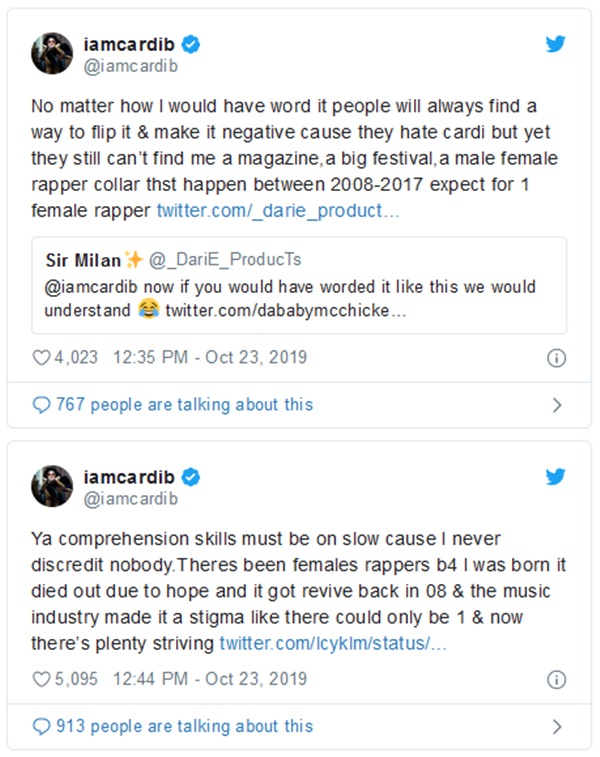The height and width of the screenshot is (757, 600).
Task: Expand the 767 people conversation chevron
Action: click(557, 405)
